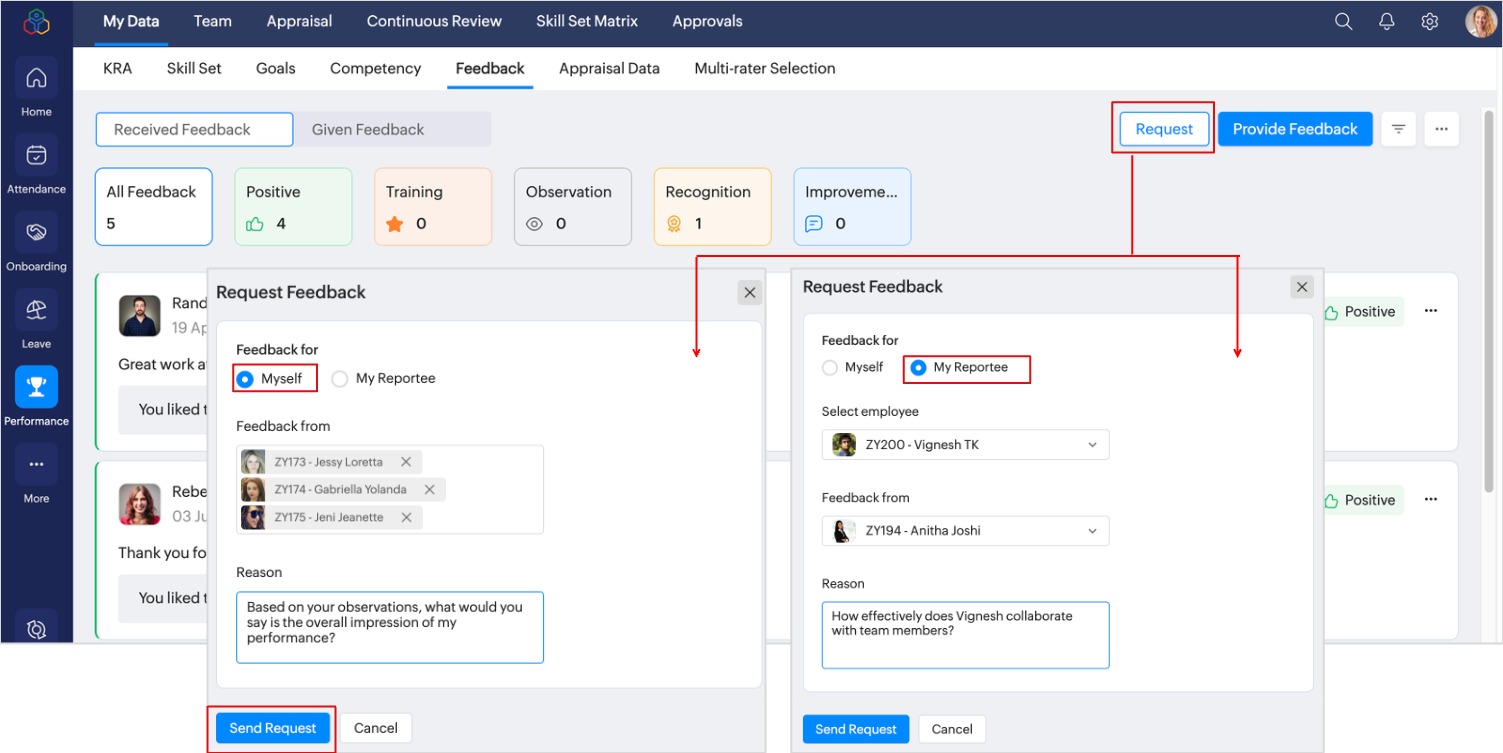Open the settings gear icon
Screen dimensions: 1503x753
(x=1430, y=22)
